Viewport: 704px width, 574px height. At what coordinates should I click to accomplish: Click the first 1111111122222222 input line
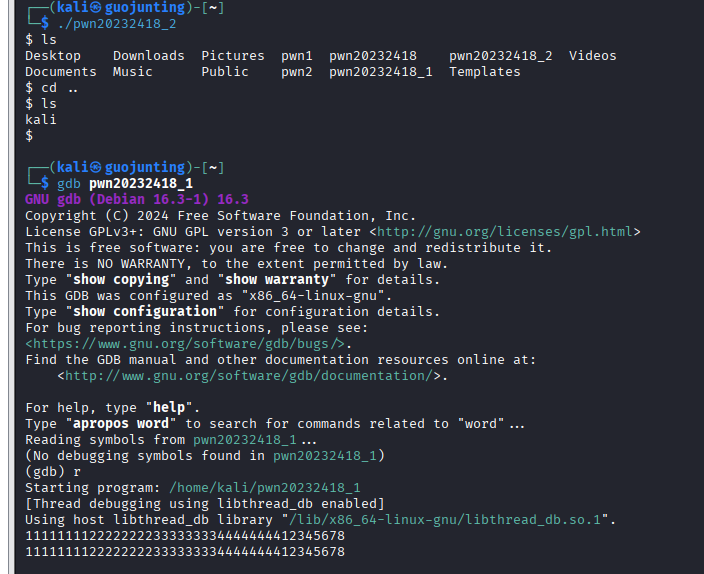pyautogui.click(x=185, y=536)
